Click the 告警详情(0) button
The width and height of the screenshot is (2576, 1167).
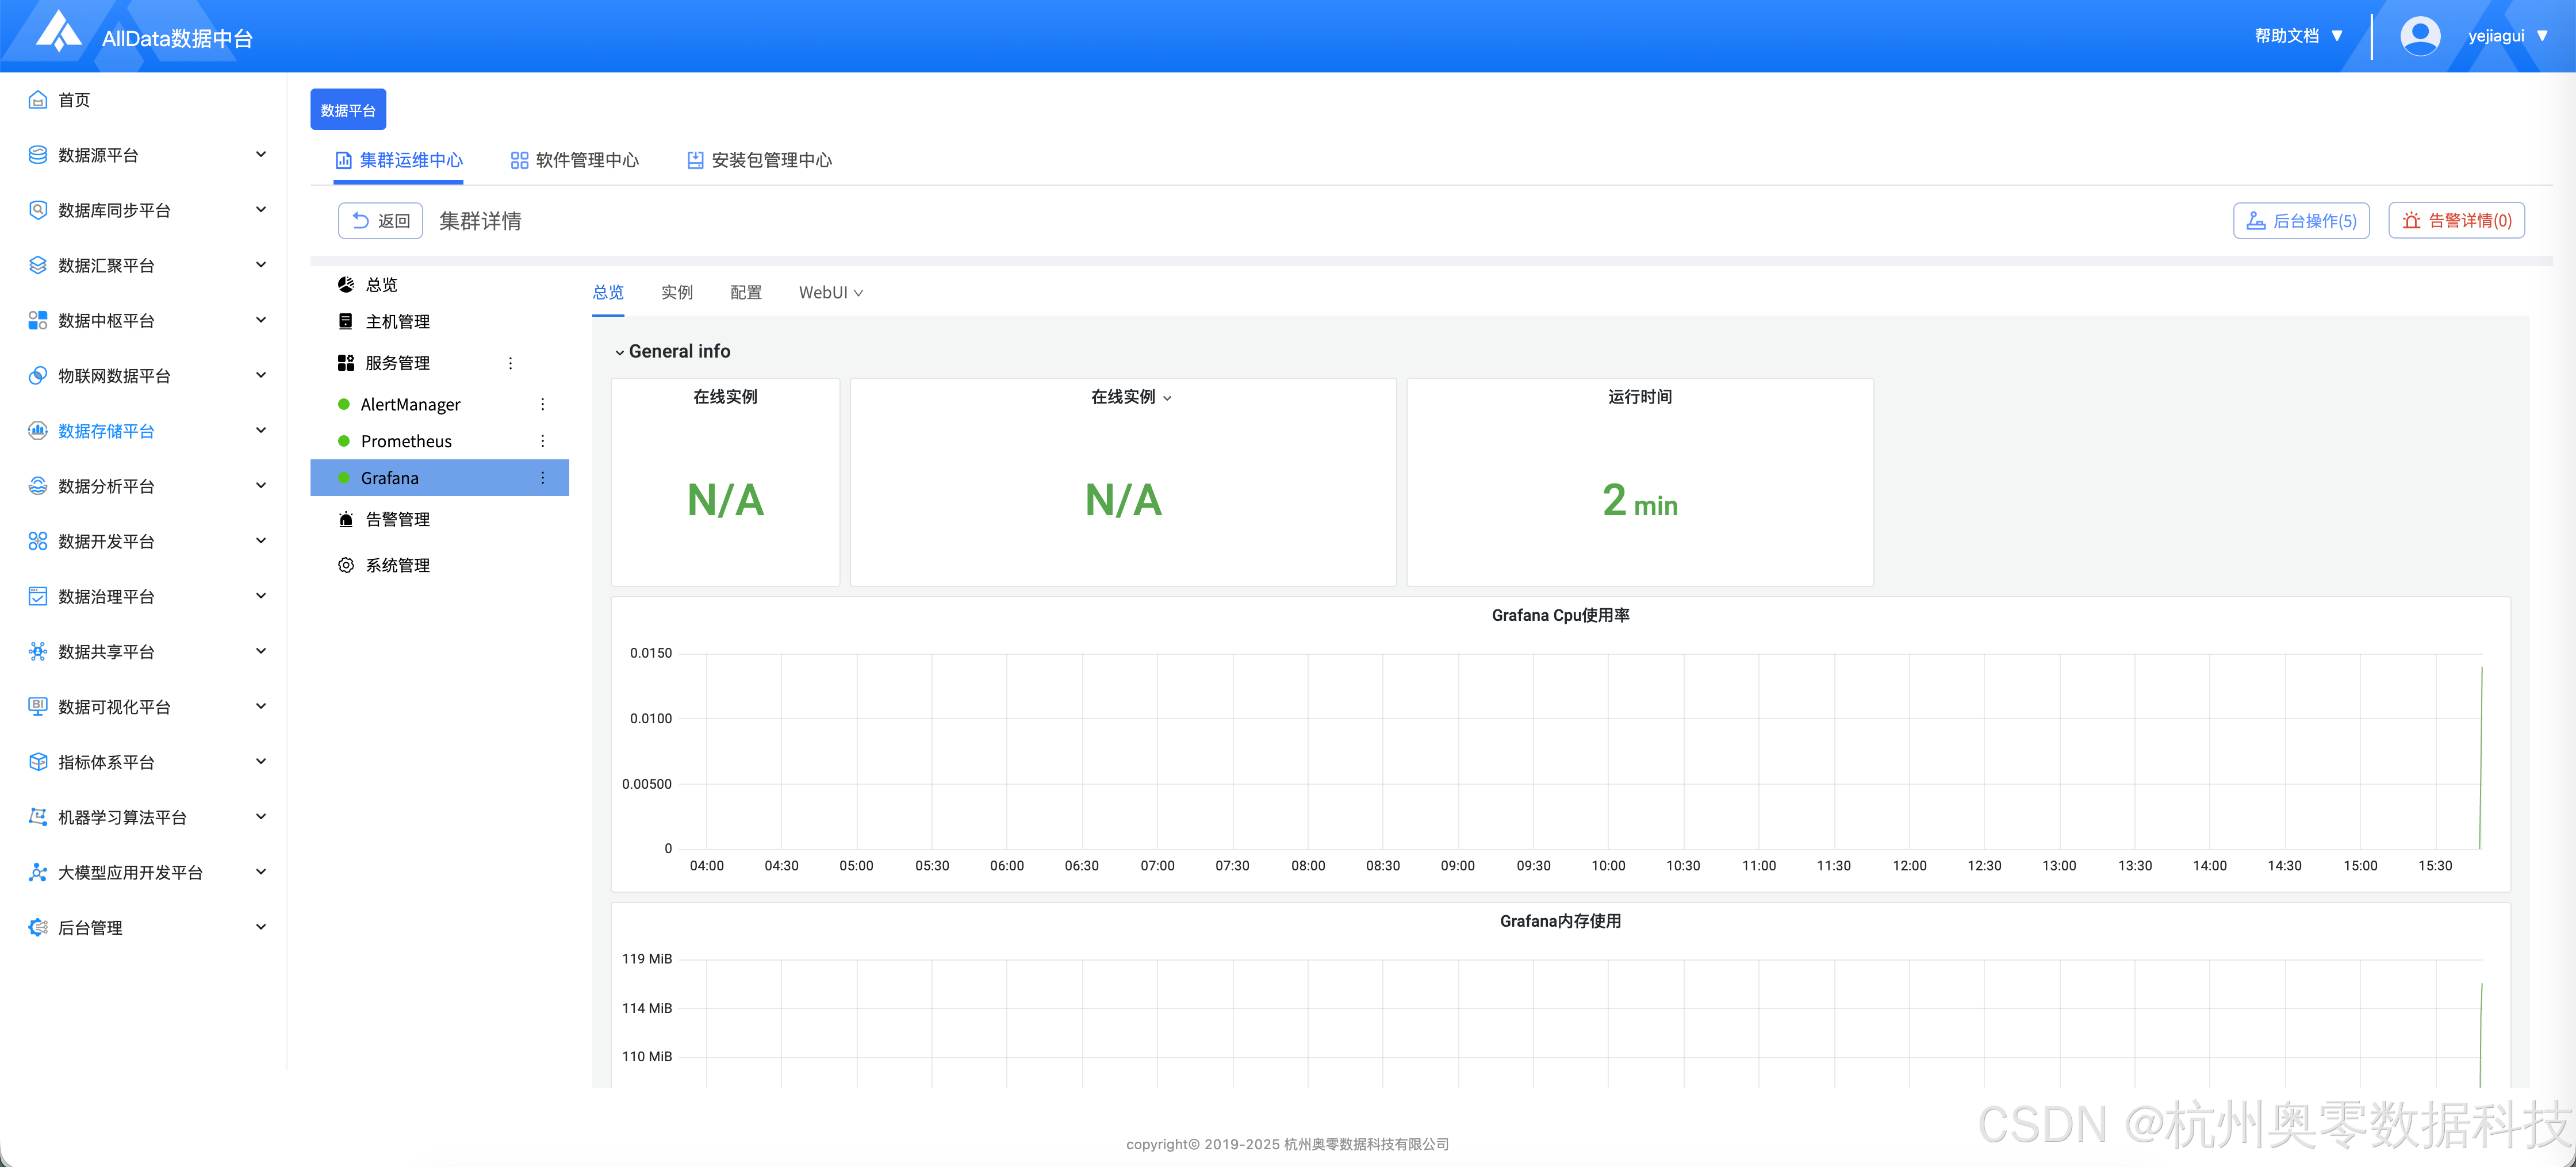point(2456,221)
